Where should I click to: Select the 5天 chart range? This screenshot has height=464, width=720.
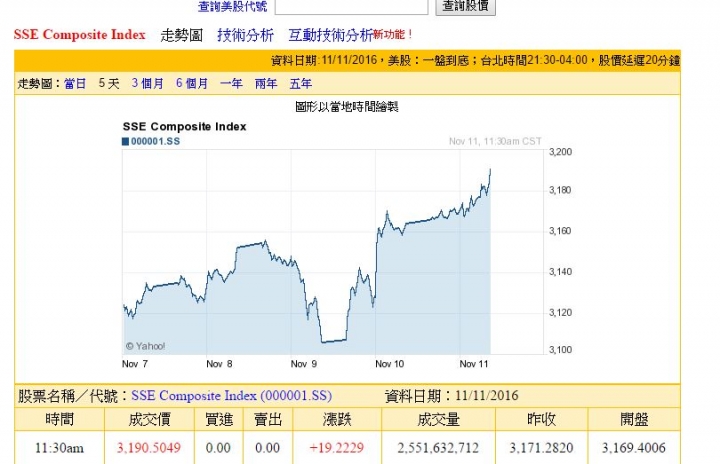point(109,84)
